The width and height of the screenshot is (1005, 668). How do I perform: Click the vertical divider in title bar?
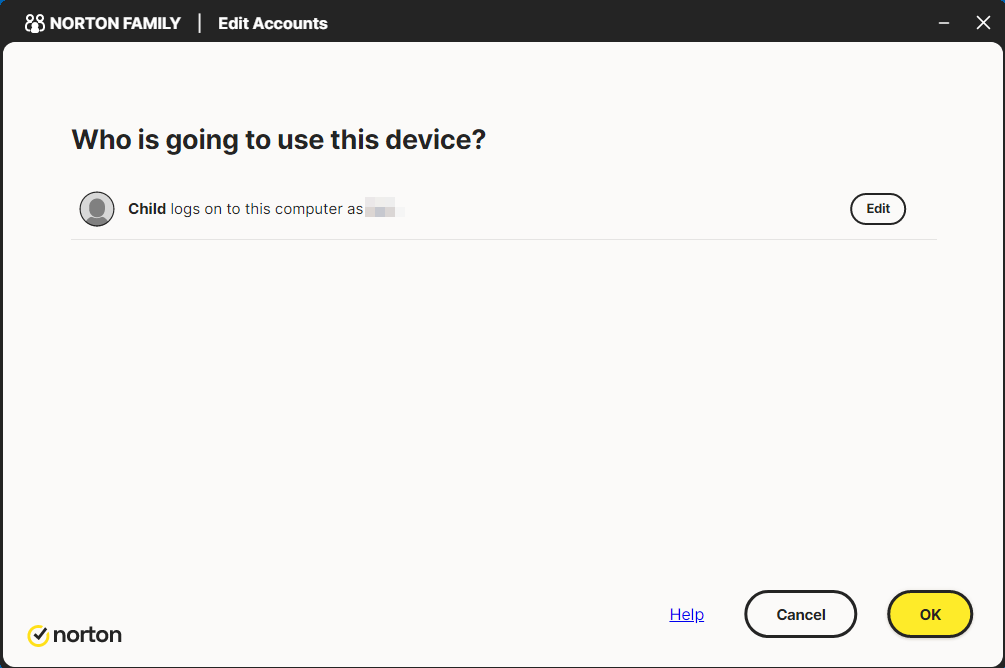coord(199,23)
